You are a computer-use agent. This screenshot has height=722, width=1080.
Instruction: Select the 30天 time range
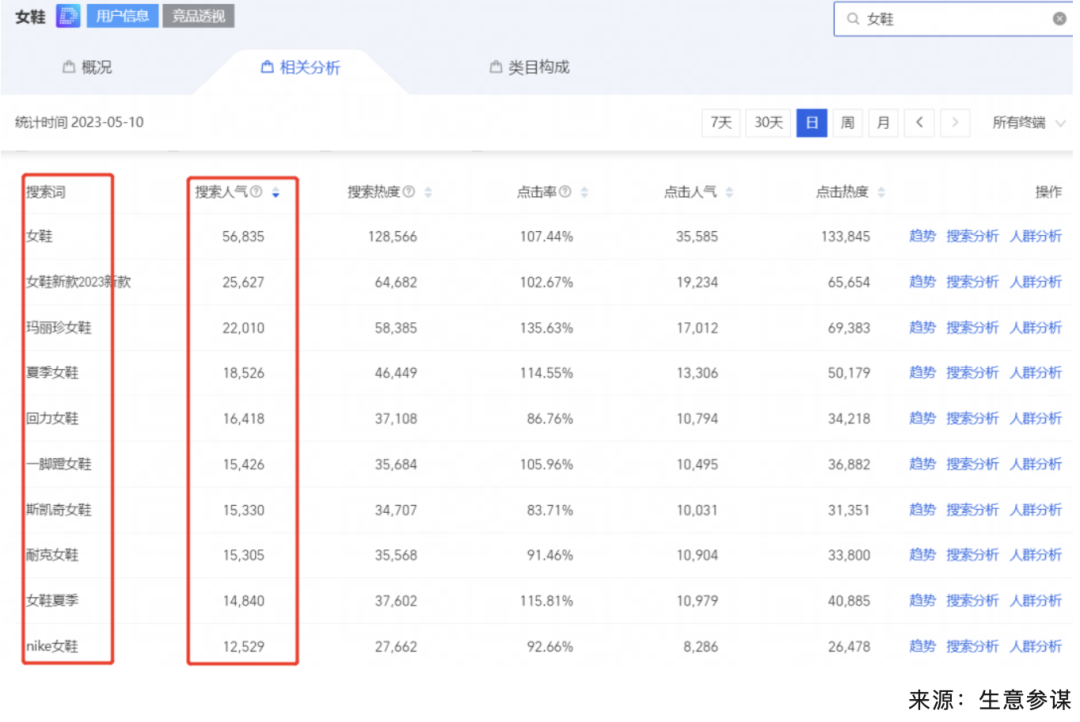[x=768, y=123]
